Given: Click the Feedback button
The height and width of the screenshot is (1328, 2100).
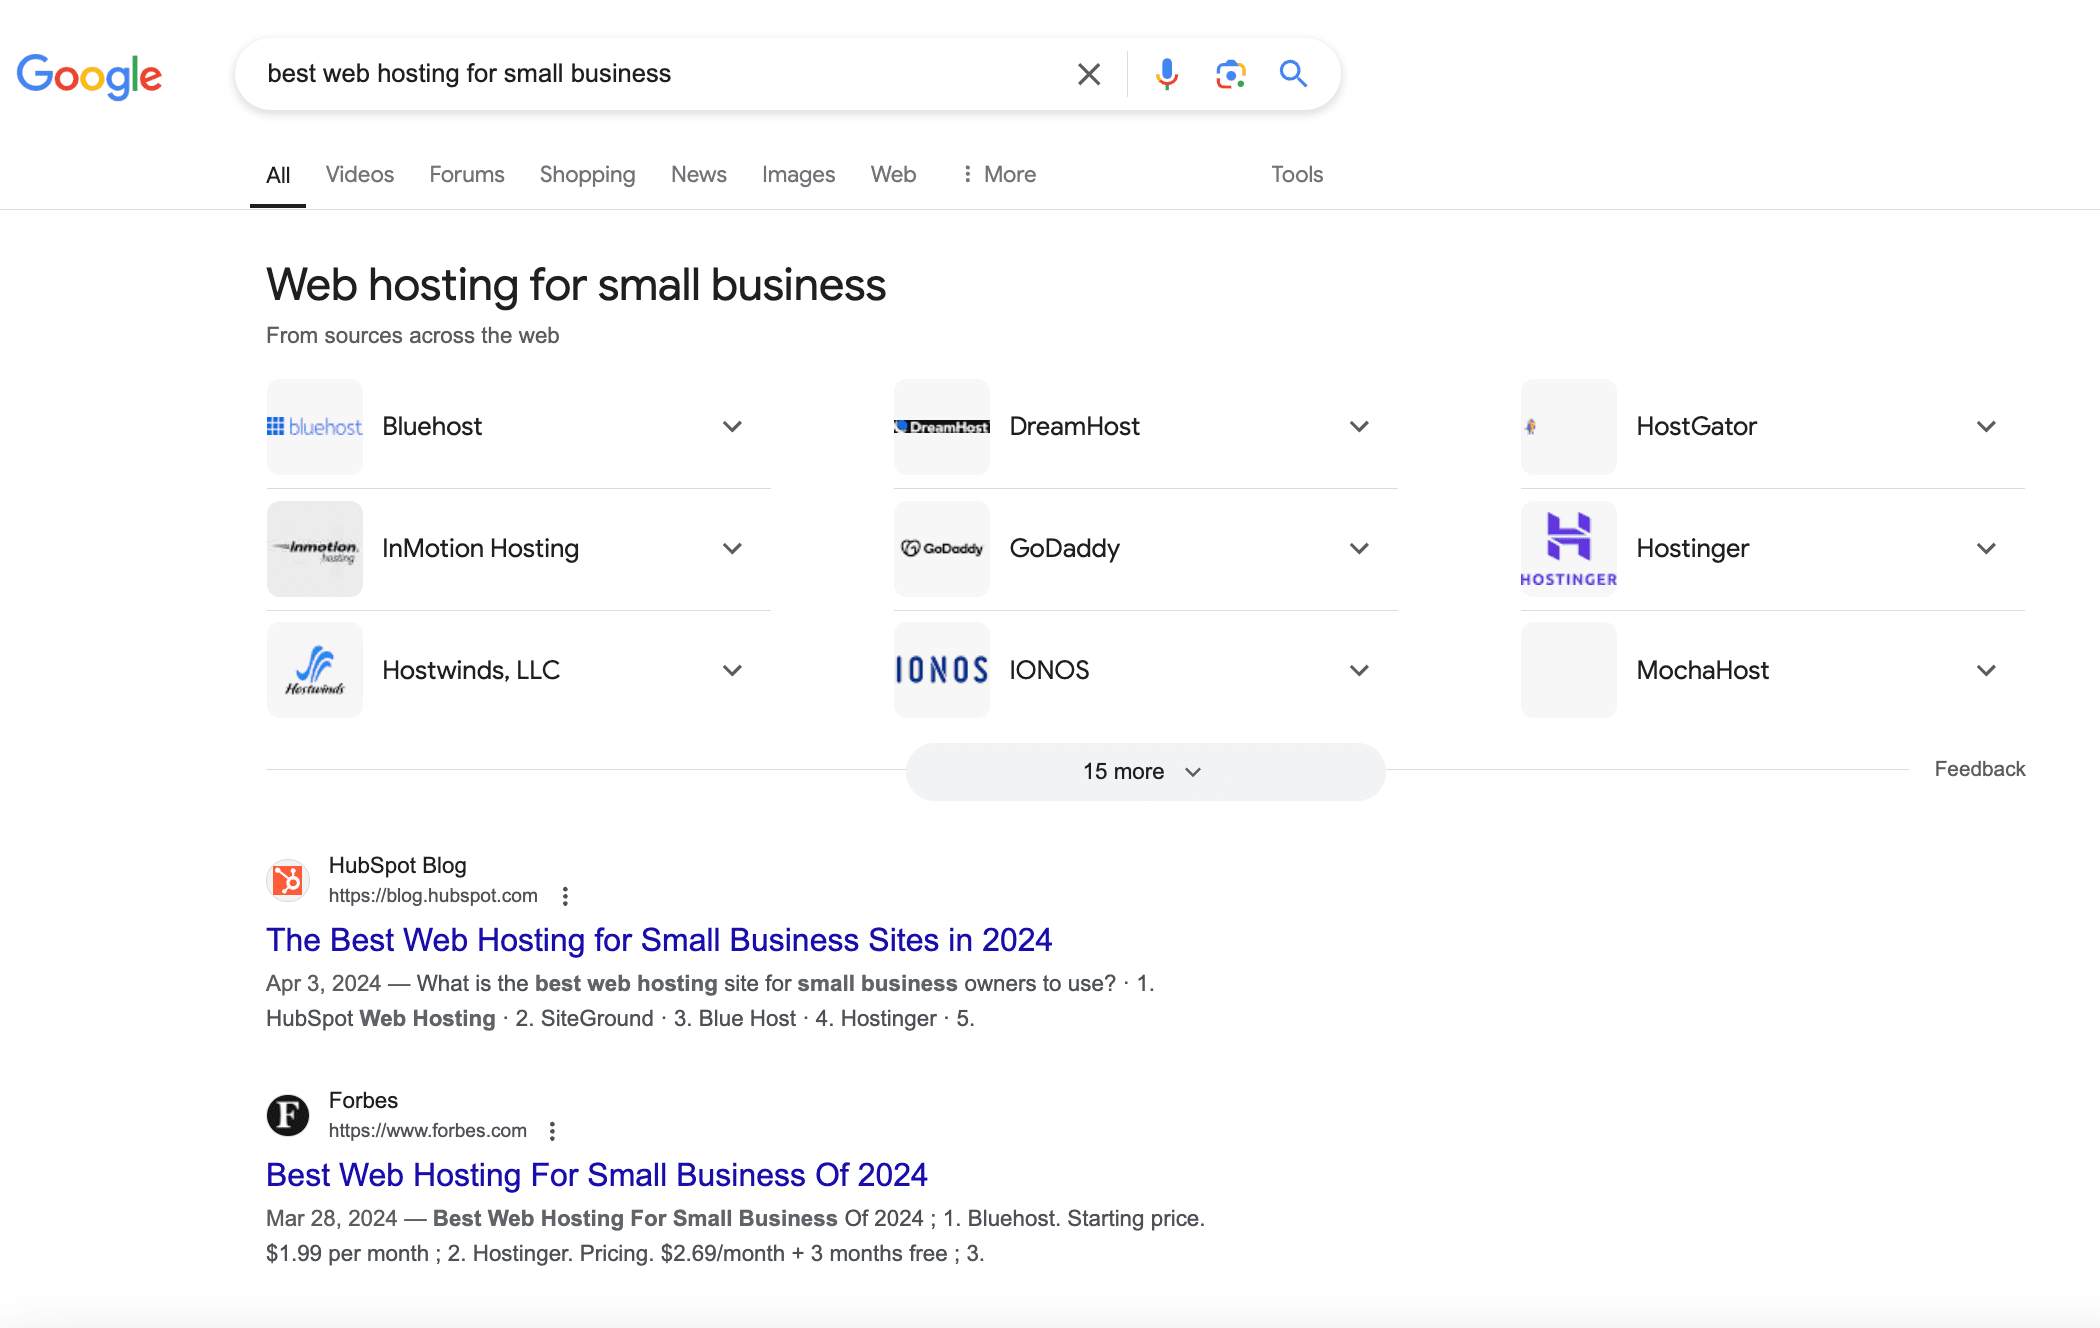Looking at the screenshot, I should coord(1979,770).
